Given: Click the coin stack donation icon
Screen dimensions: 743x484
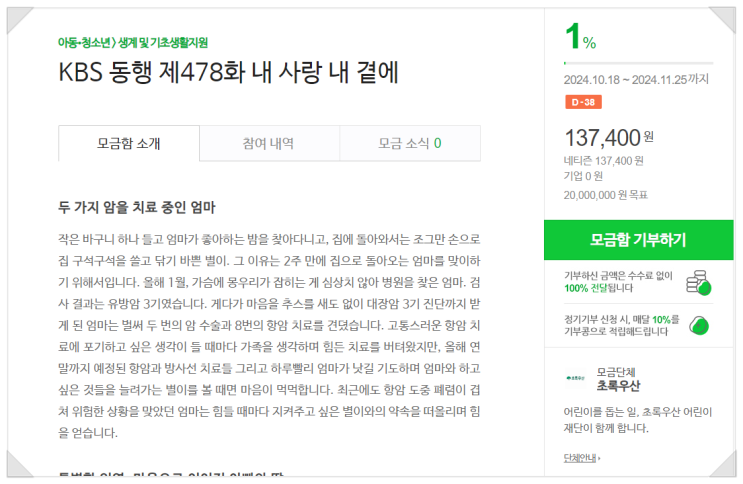Looking at the screenshot, I should pos(699,284).
